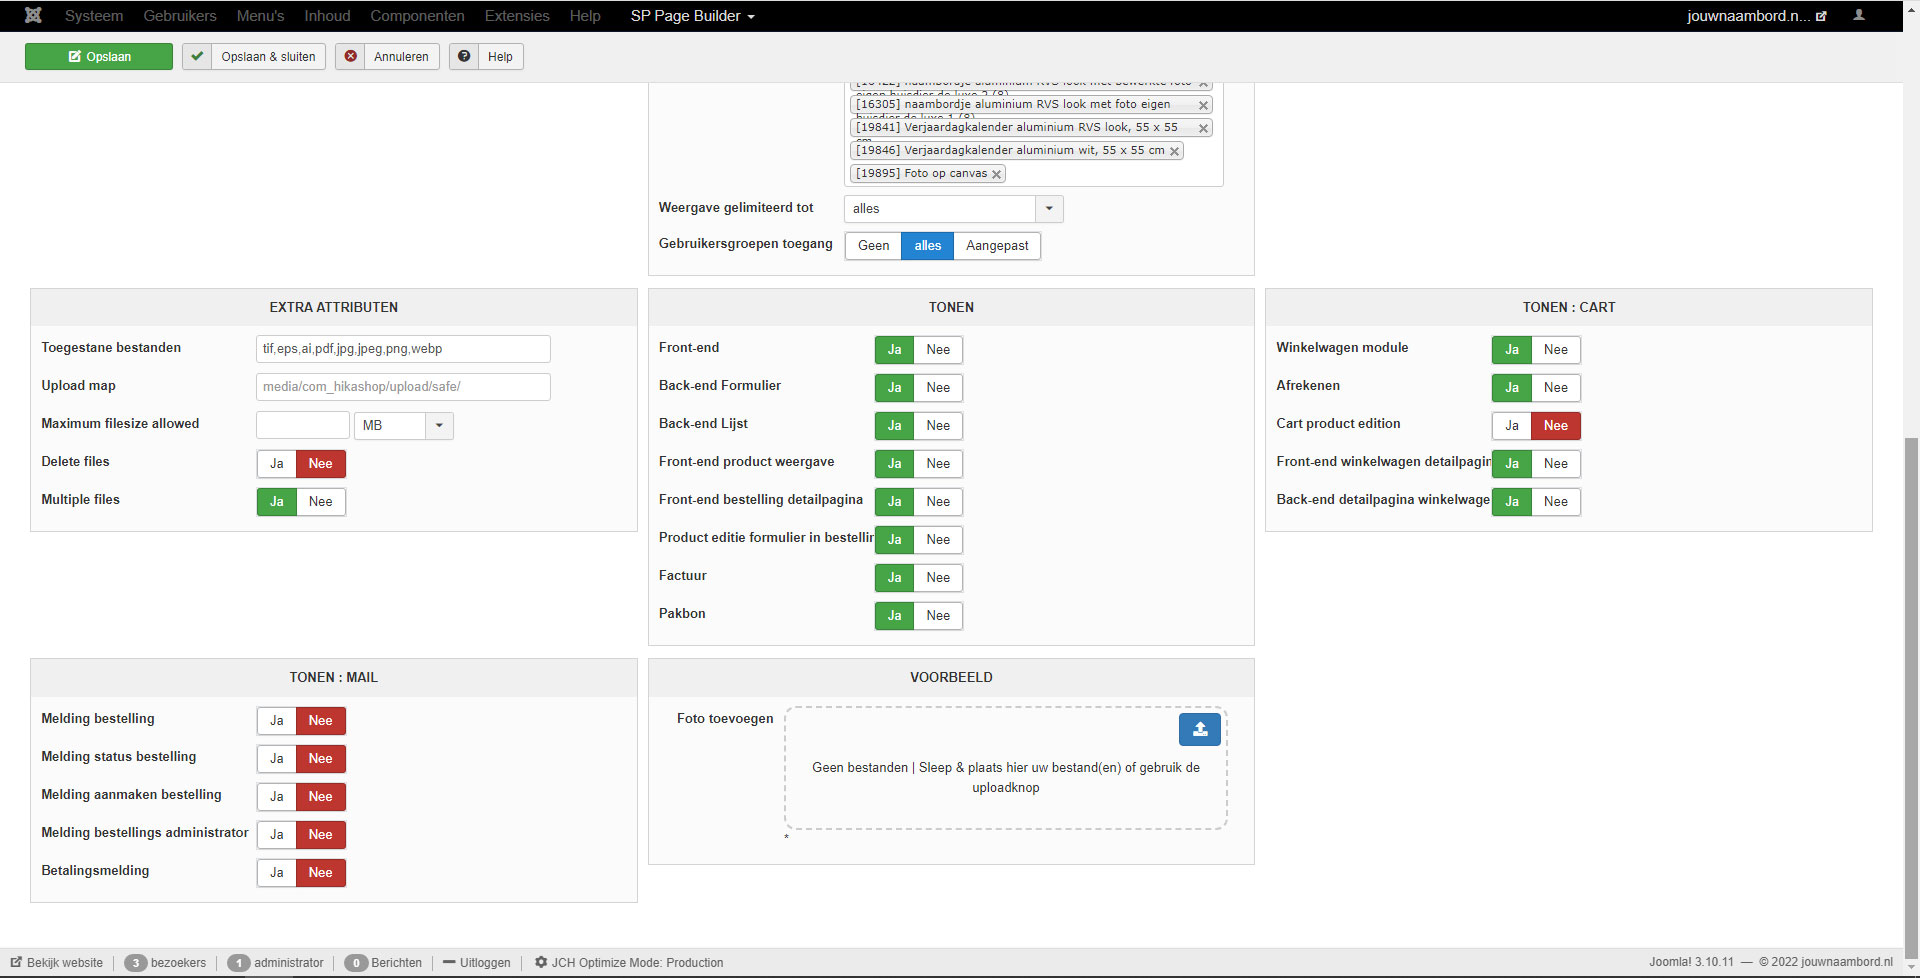The height and width of the screenshot is (978, 1920).
Task: Click the Upload map input field
Action: (403, 387)
